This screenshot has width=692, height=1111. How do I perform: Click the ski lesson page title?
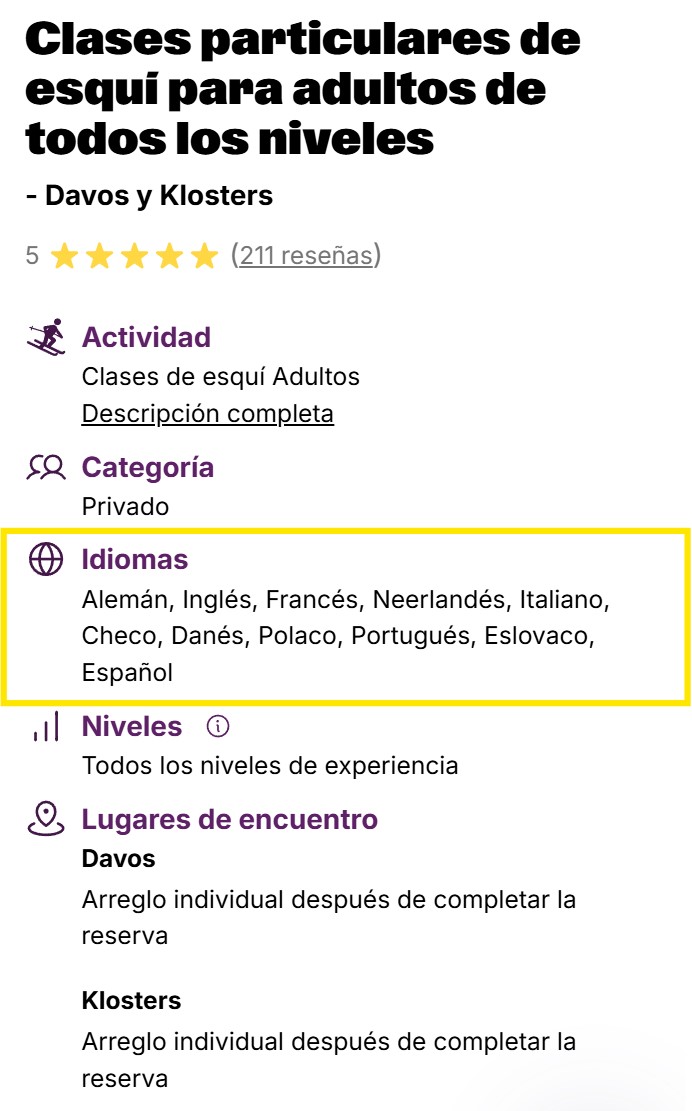[303, 90]
